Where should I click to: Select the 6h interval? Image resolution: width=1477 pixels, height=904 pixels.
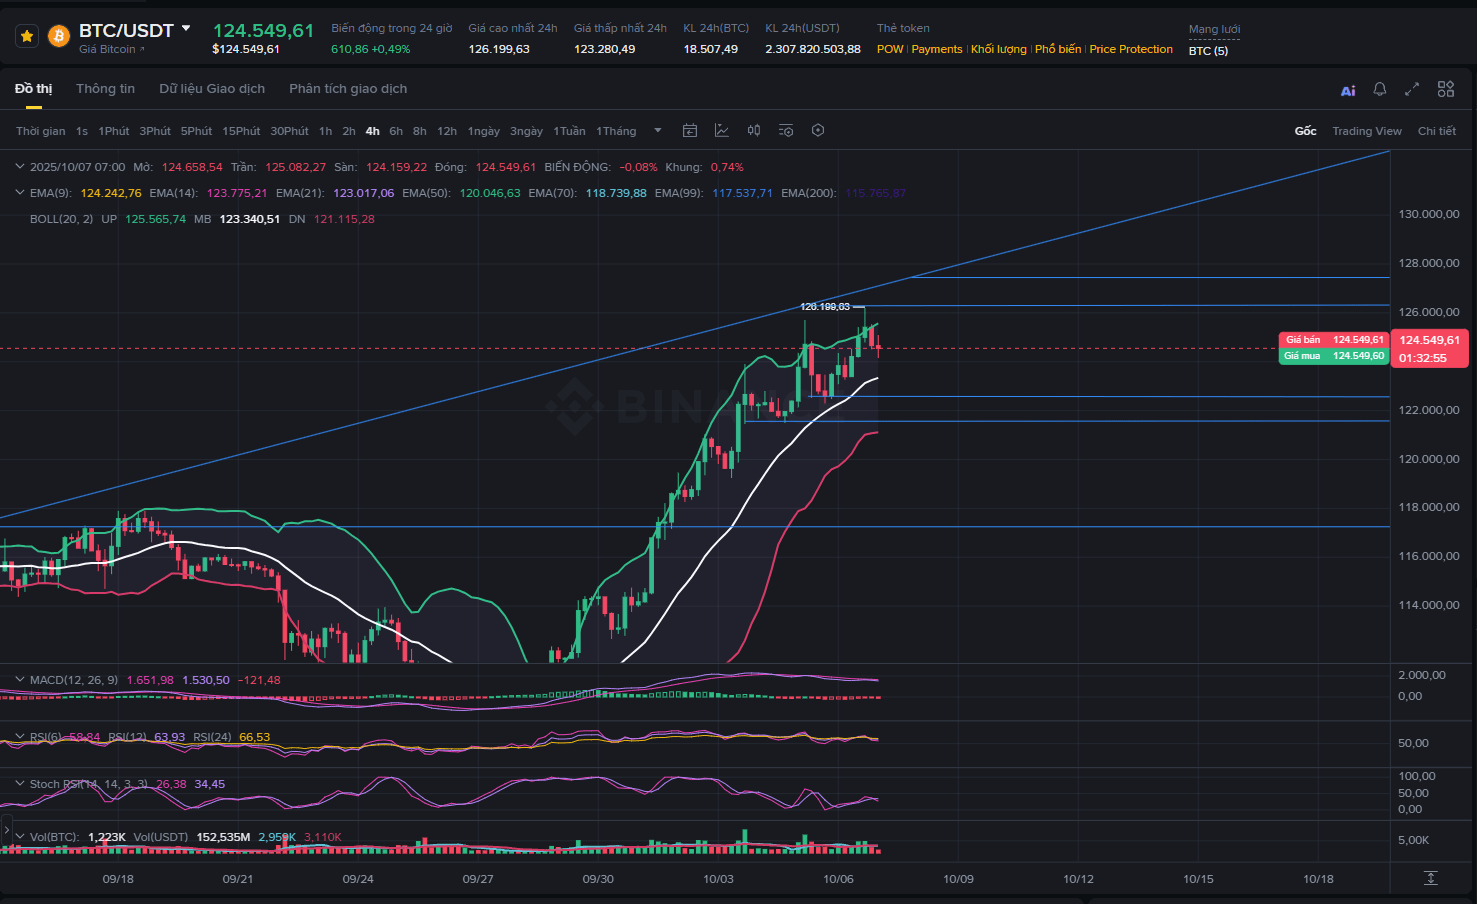click(396, 131)
